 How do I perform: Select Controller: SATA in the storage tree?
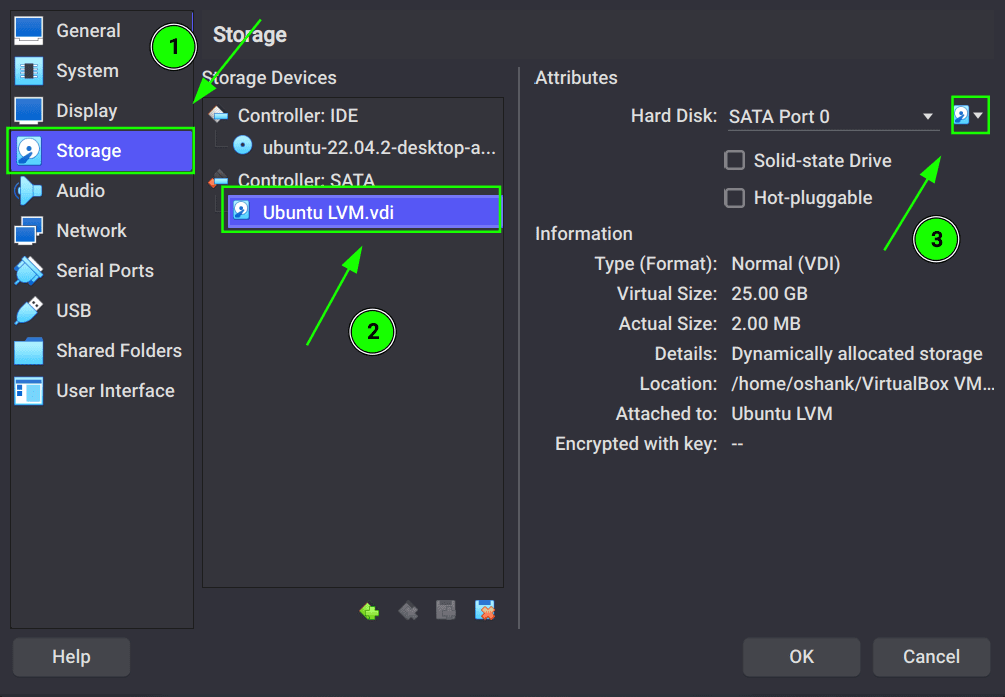click(x=305, y=181)
